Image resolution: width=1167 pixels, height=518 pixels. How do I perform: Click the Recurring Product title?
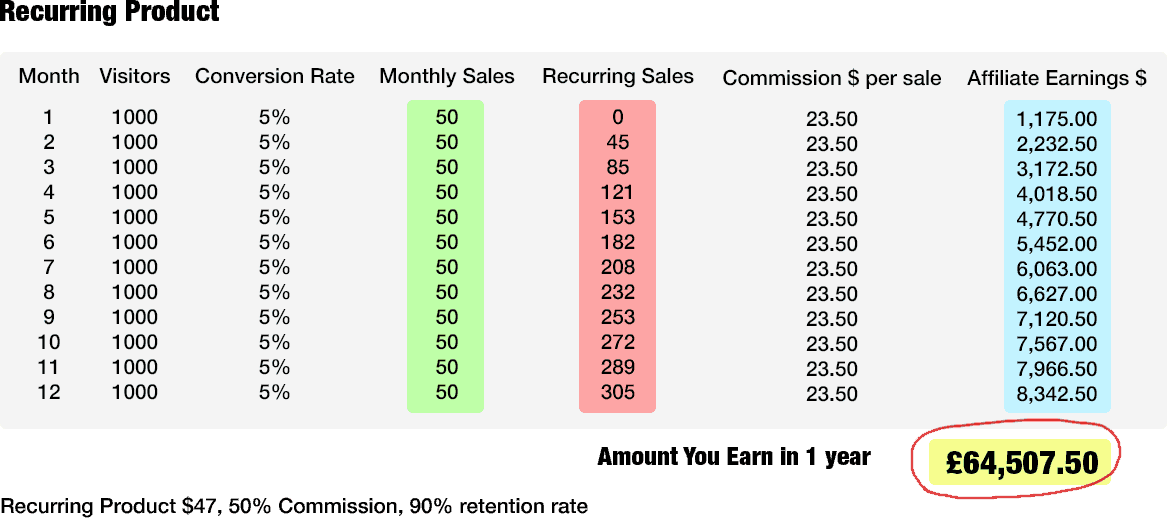point(110,13)
